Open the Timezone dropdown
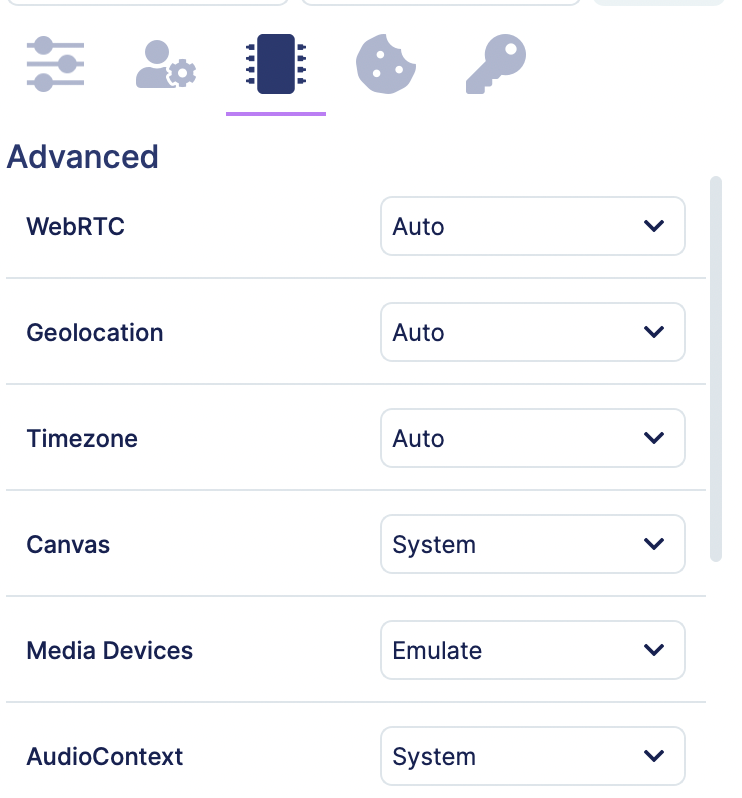The height and width of the screenshot is (798, 742). tap(533, 438)
